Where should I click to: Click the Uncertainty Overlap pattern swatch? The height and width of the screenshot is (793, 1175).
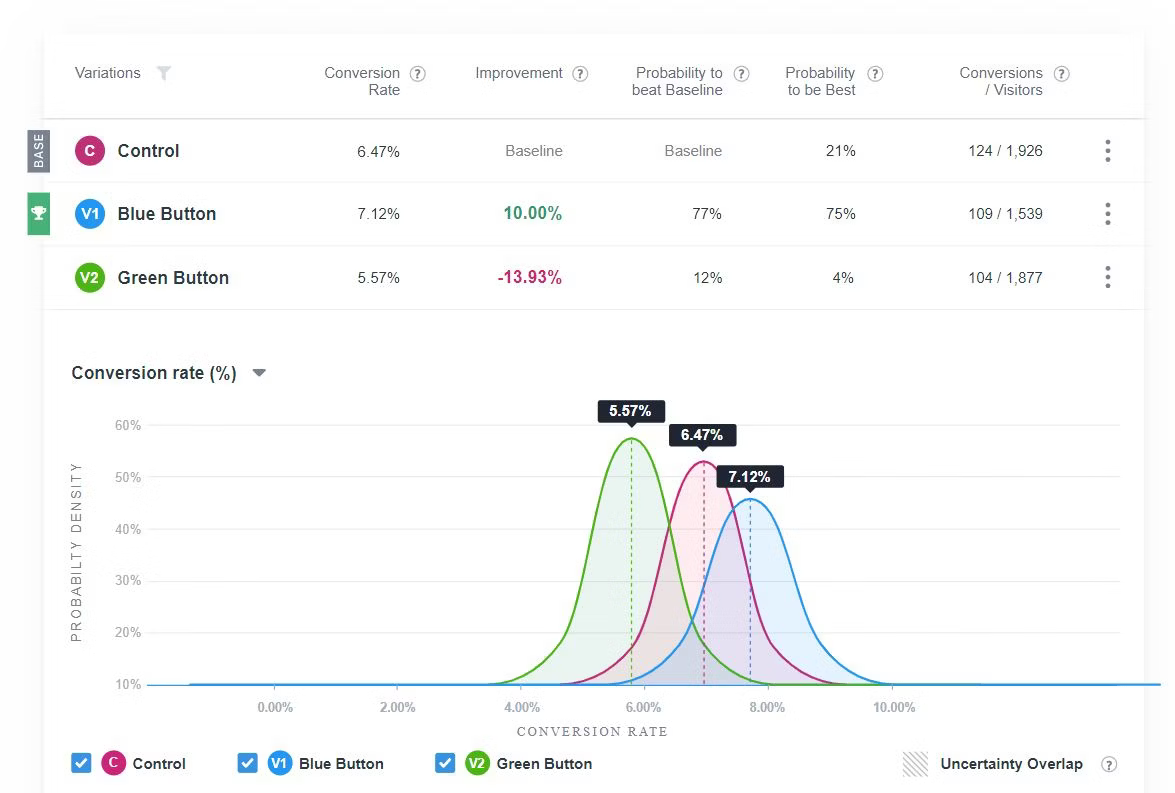coord(915,763)
